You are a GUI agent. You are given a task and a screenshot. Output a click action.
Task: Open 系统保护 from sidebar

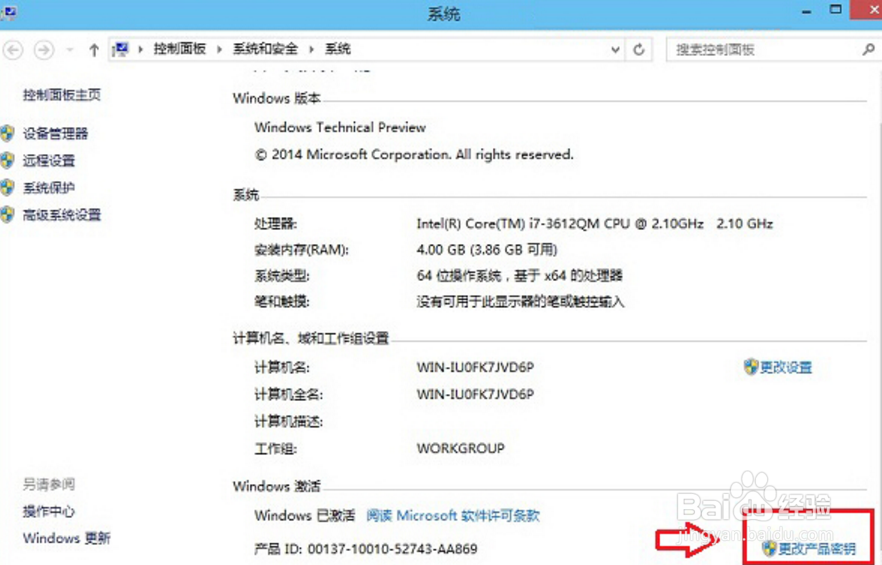tap(49, 187)
